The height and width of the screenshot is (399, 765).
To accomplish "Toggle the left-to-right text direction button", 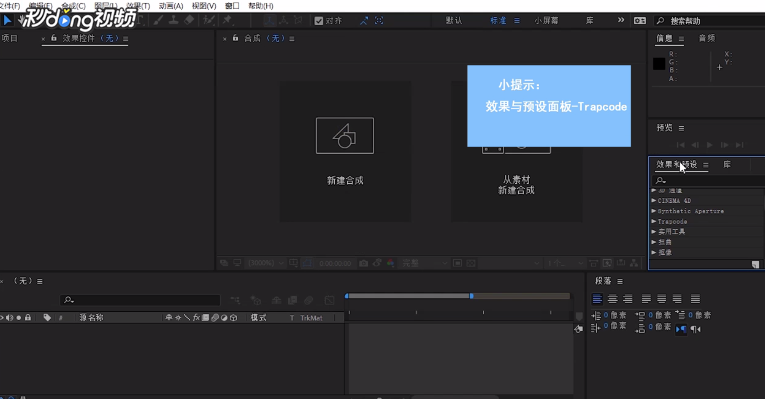I will coord(681,329).
